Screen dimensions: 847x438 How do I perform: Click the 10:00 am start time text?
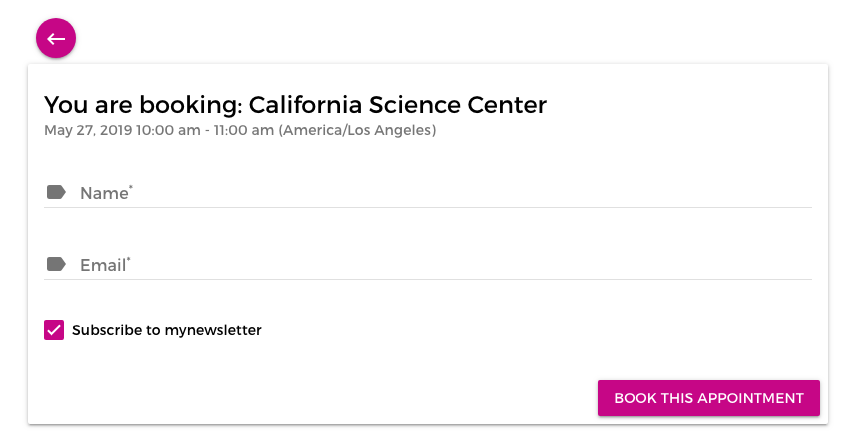click(x=168, y=130)
